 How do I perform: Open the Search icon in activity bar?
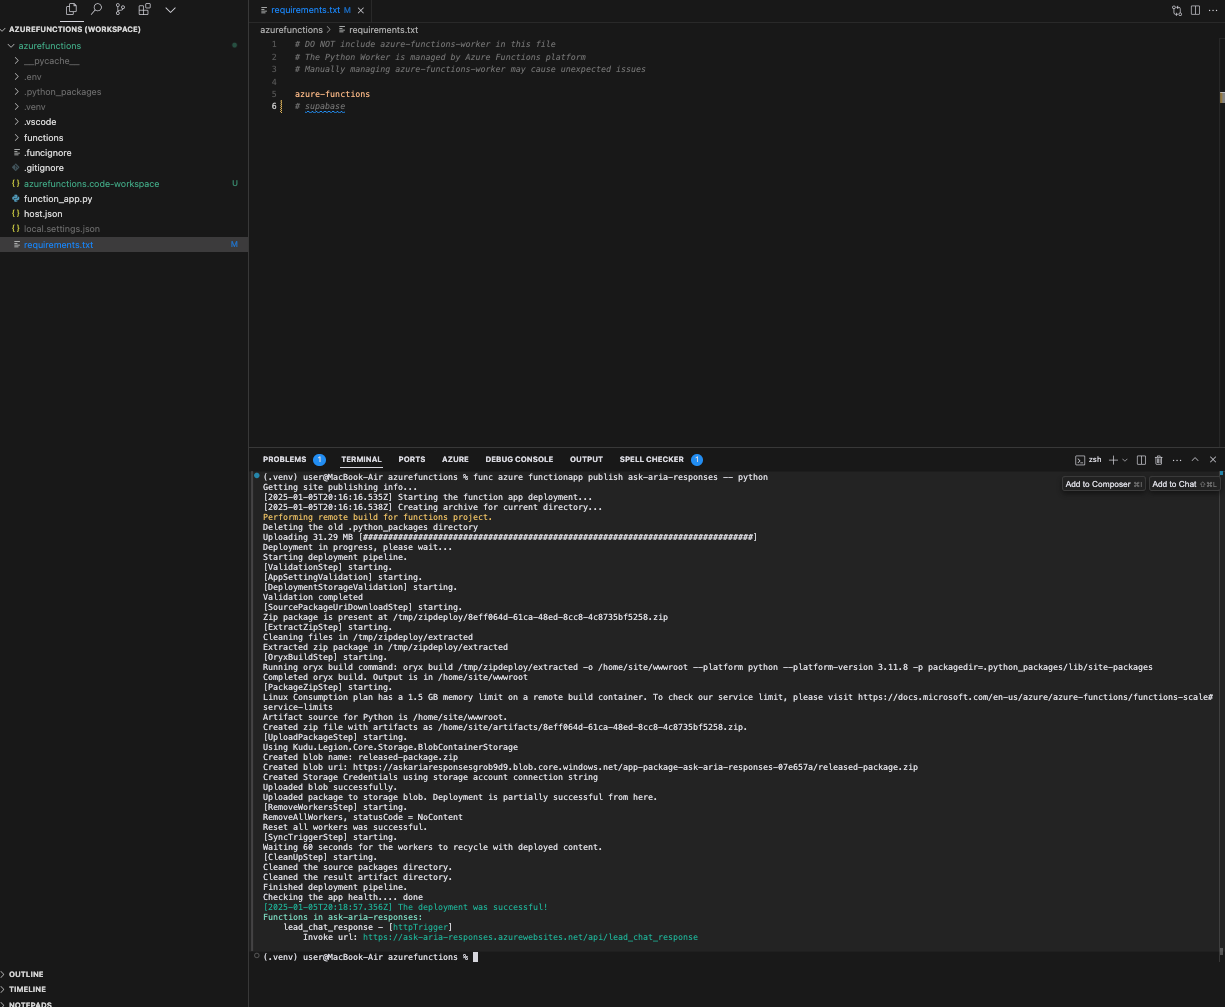96,9
